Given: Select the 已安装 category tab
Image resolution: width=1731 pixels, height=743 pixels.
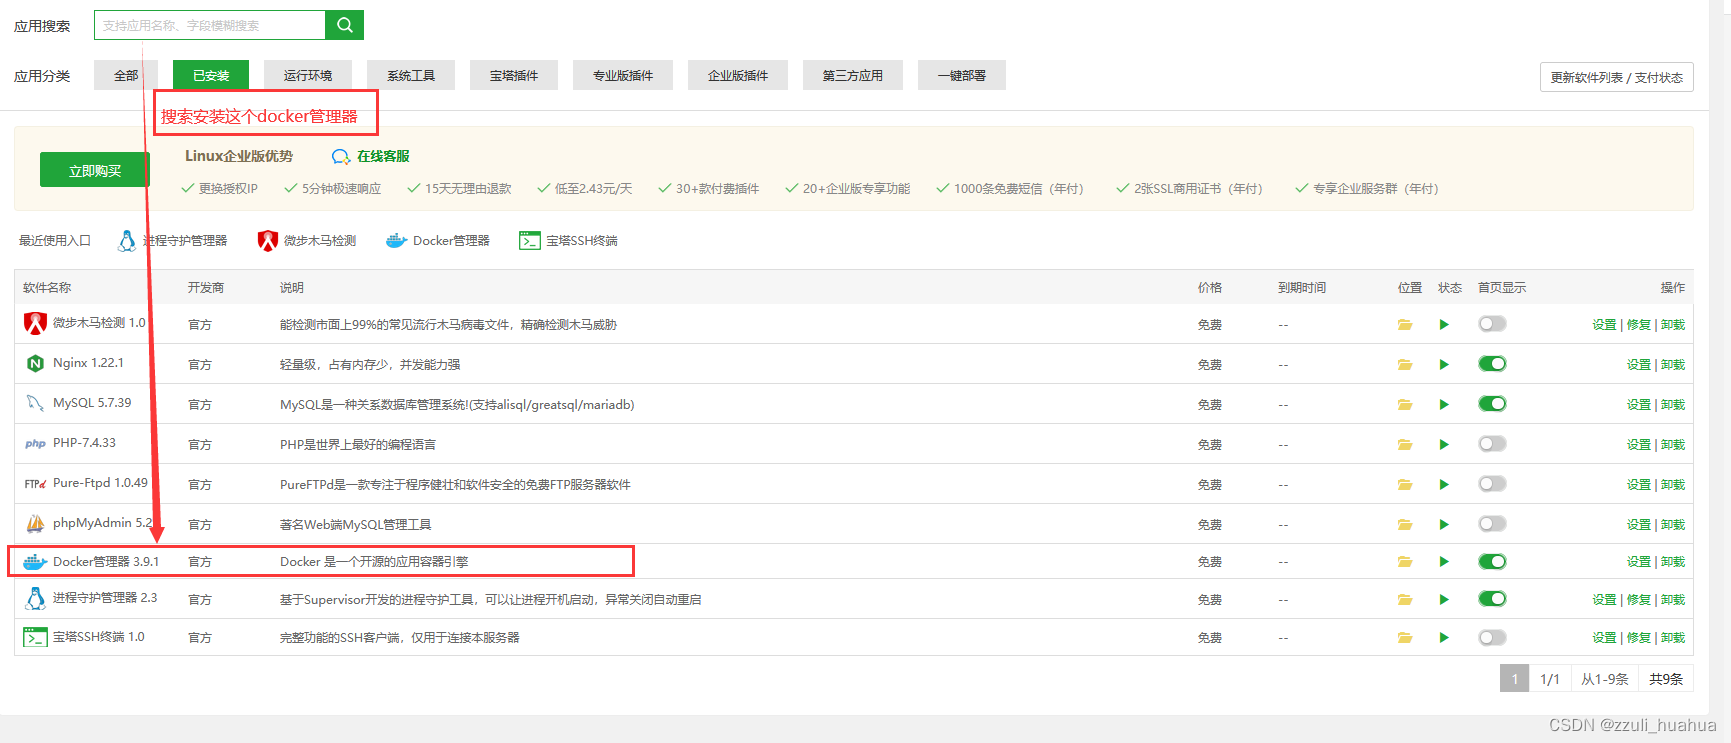Looking at the screenshot, I should pos(211,75).
